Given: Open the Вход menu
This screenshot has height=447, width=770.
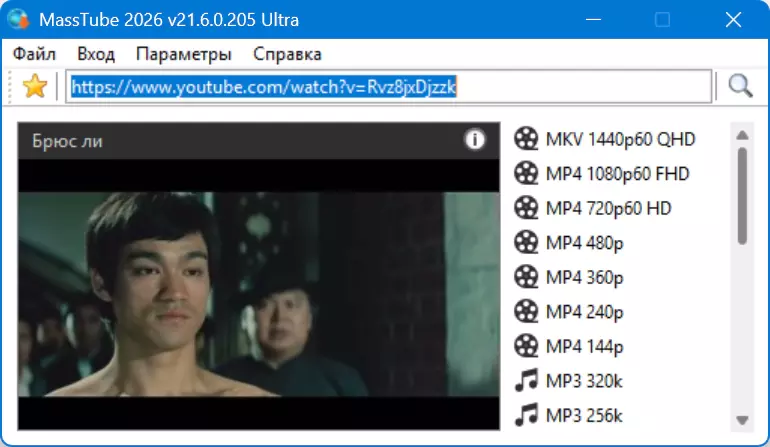Looking at the screenshot, I should (96, 54).
